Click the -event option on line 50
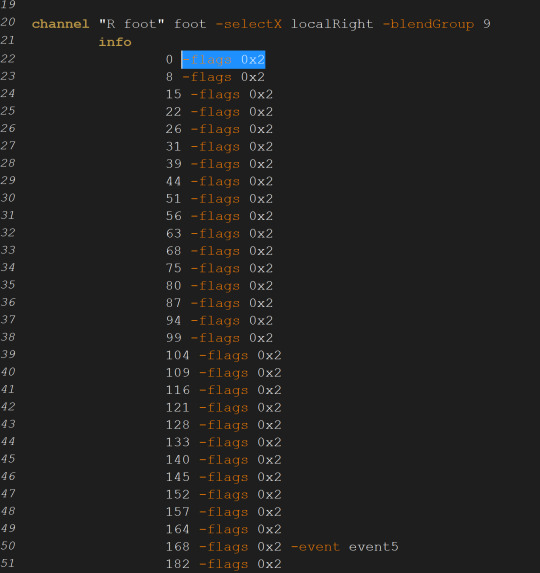This screenshot has width=540, height=573. click(315, 547)
